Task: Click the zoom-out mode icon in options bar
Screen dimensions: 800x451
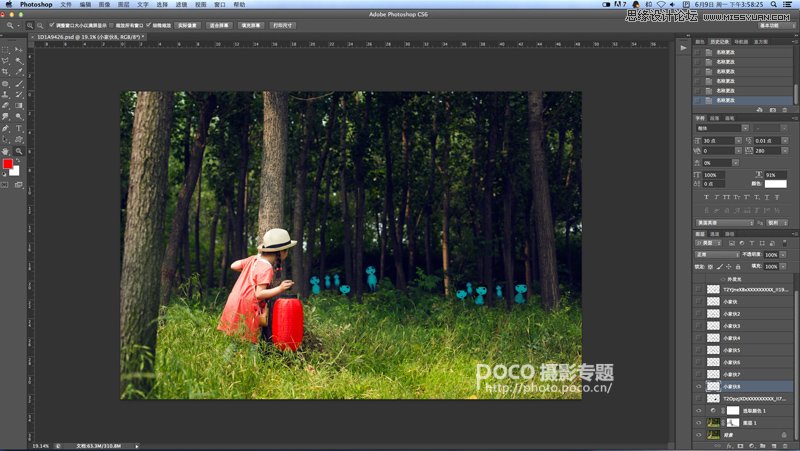Action: coord(40,25)
